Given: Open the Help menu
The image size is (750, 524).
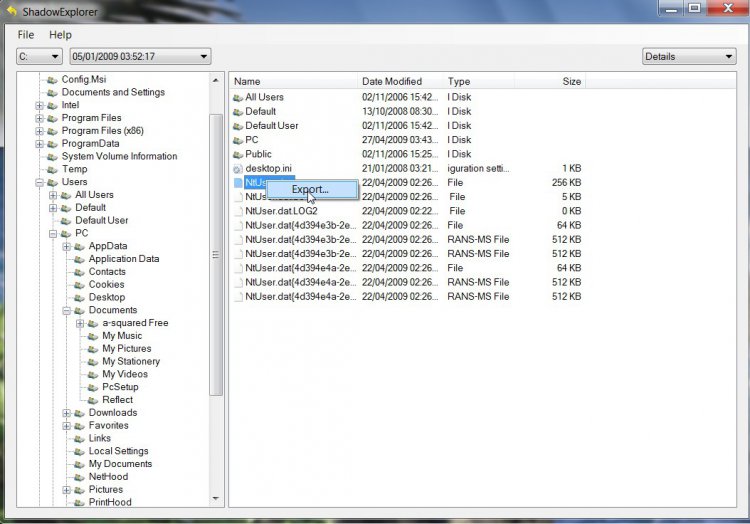Looking at the screenshot, I should (60, 35).
